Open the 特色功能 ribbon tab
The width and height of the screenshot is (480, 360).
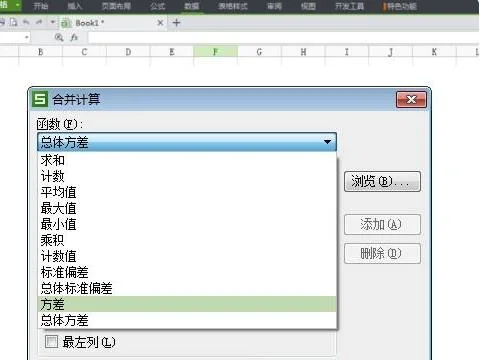pyautogui.click(x=400, y=6)
